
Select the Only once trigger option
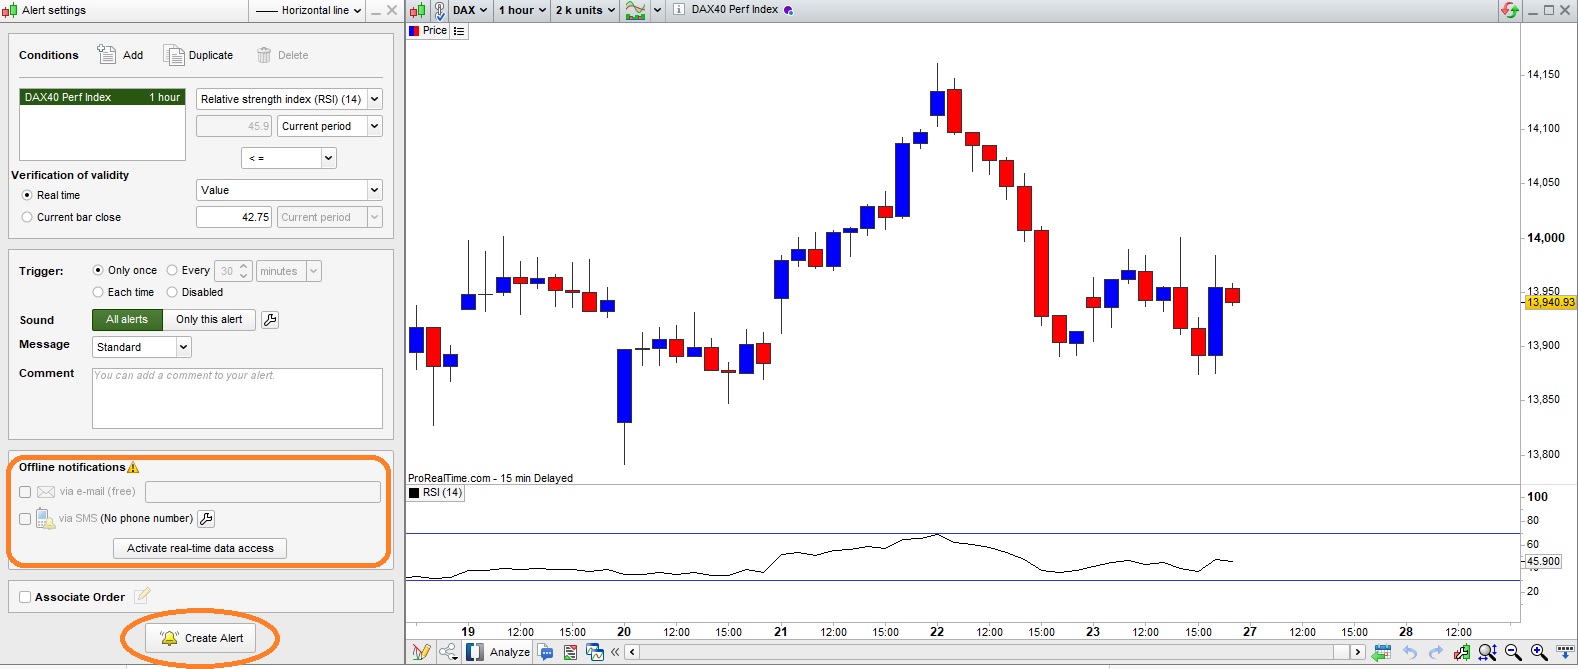click(x=98, y=270)
